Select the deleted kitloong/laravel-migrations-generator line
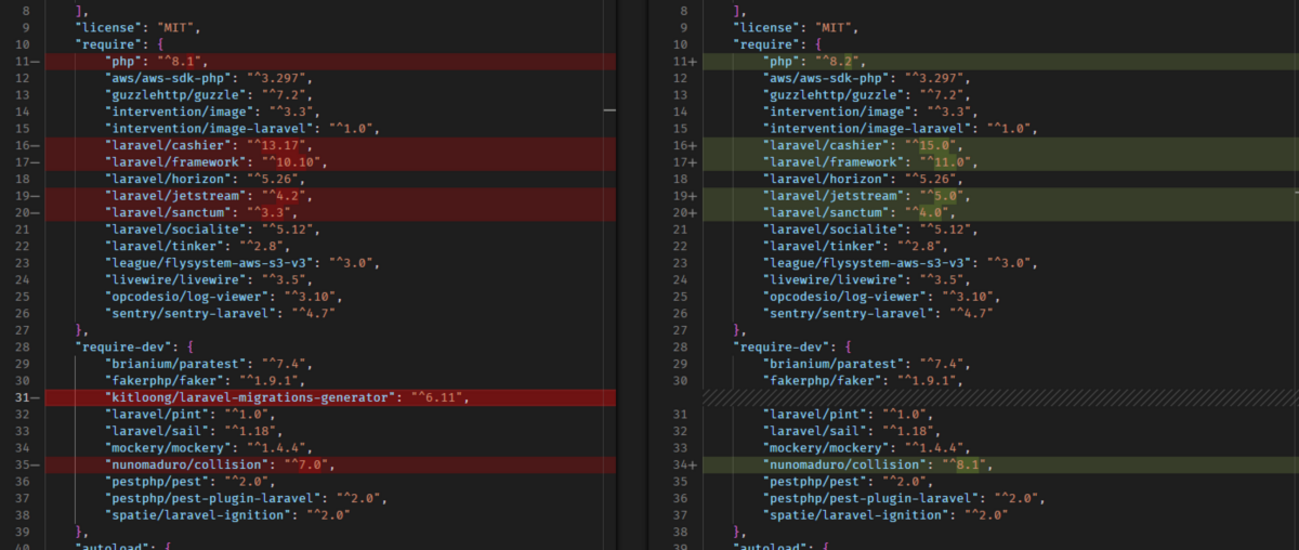1299x550 pixels. pos(330,397)
